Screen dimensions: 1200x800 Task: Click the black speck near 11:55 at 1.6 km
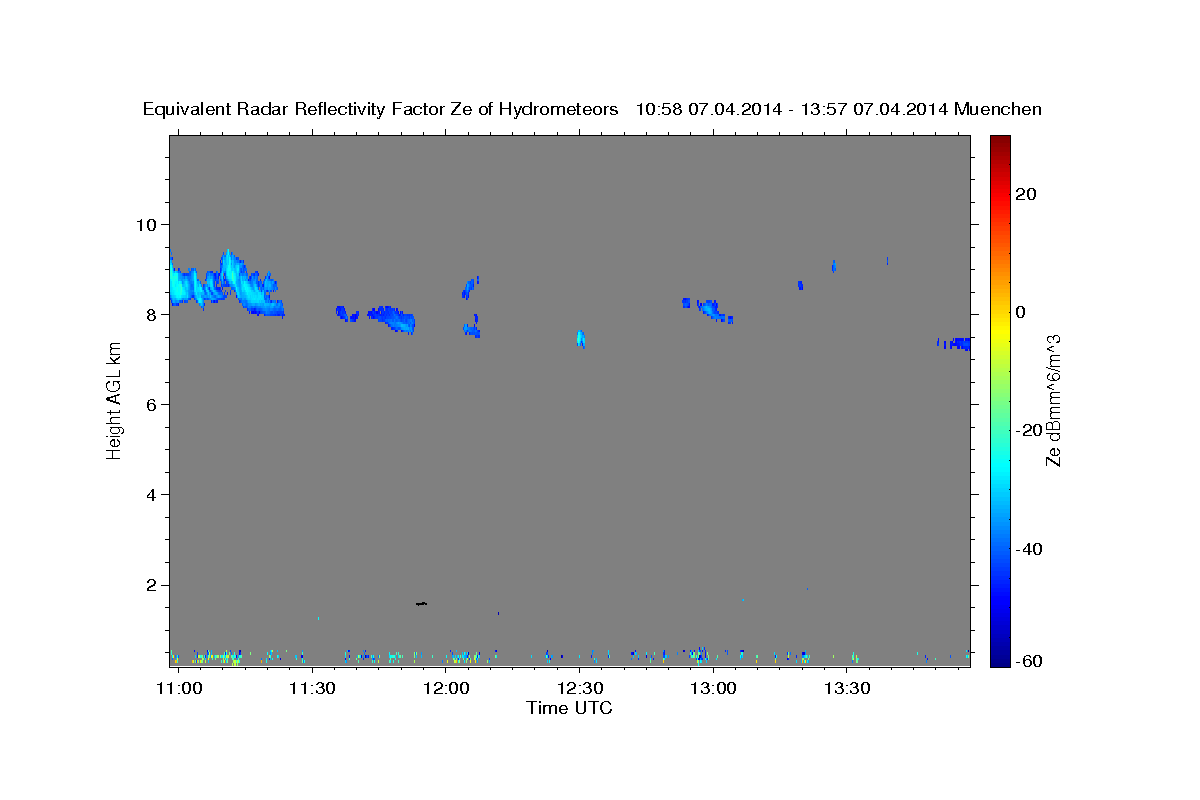point(421,603)
